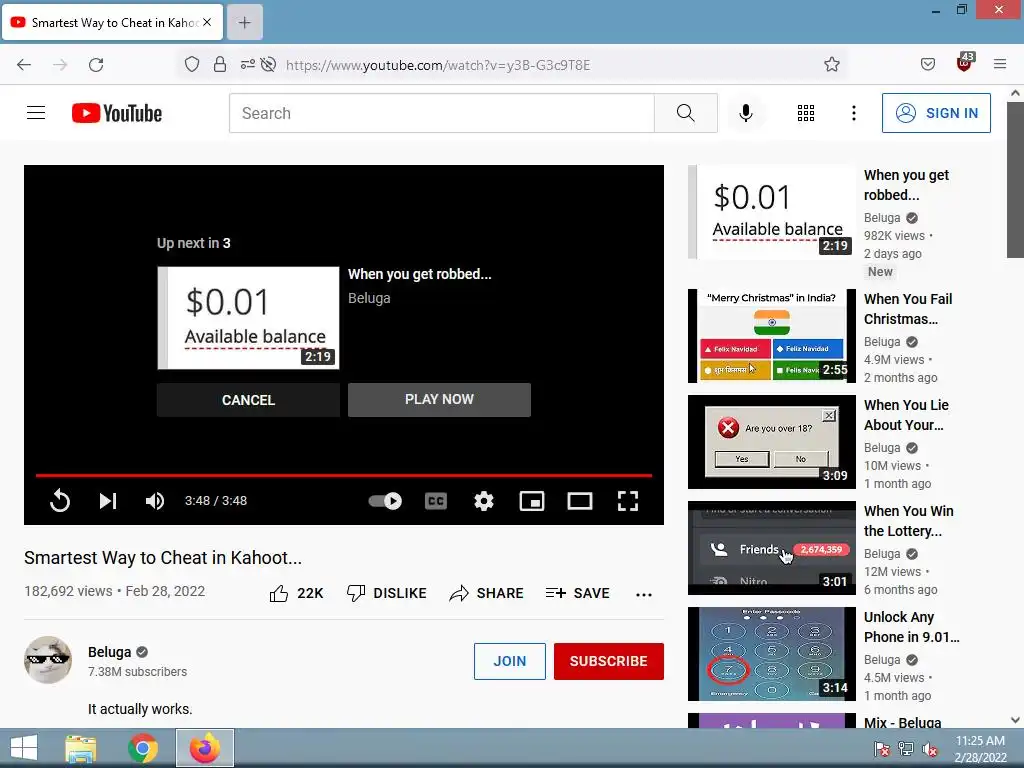Open the Beluga channel avatar
1024x768 pixels.
point(48,660)
